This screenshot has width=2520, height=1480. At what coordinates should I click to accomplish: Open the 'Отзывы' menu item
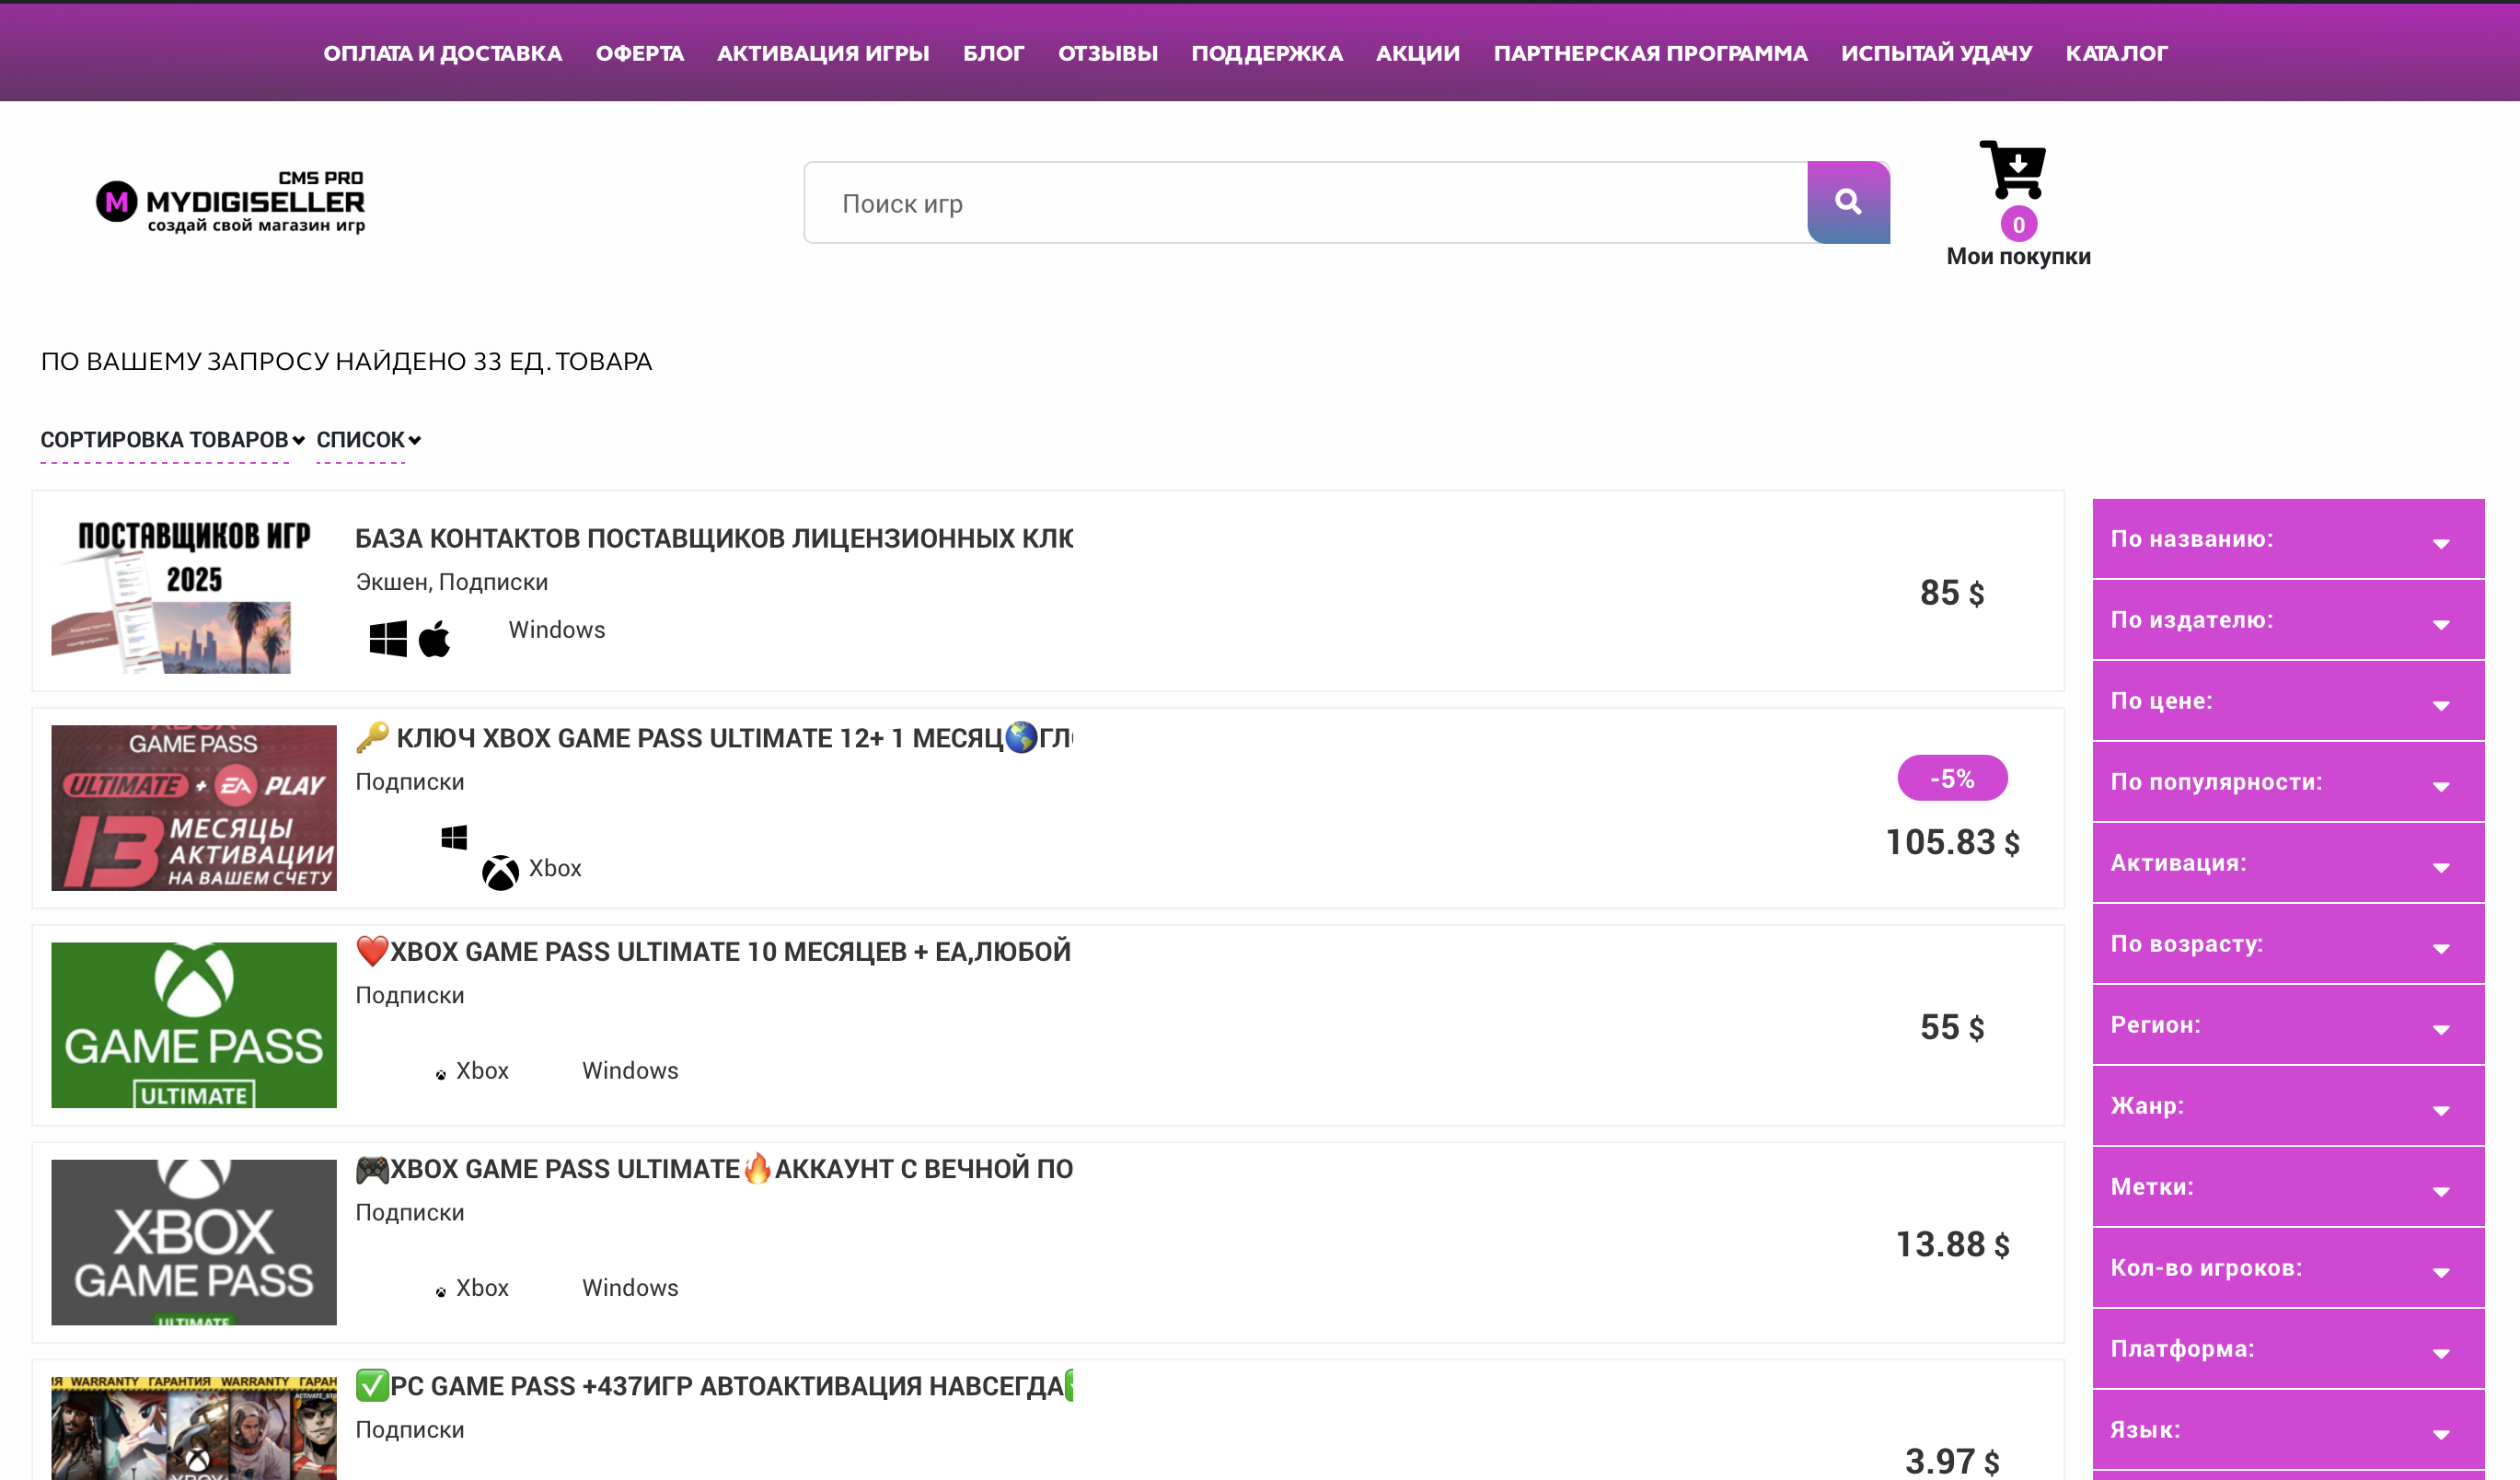click(1108, 53)
